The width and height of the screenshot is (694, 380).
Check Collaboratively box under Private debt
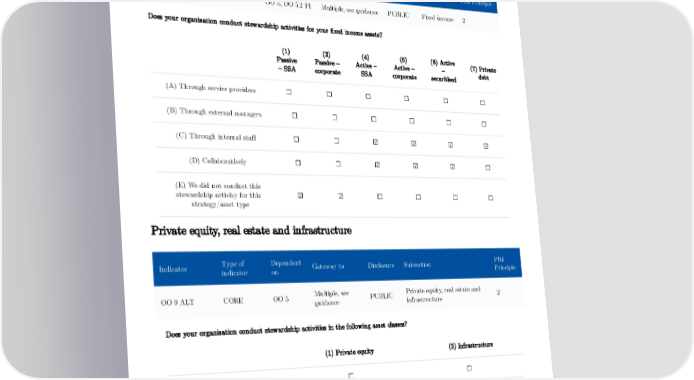click(488, 168)
